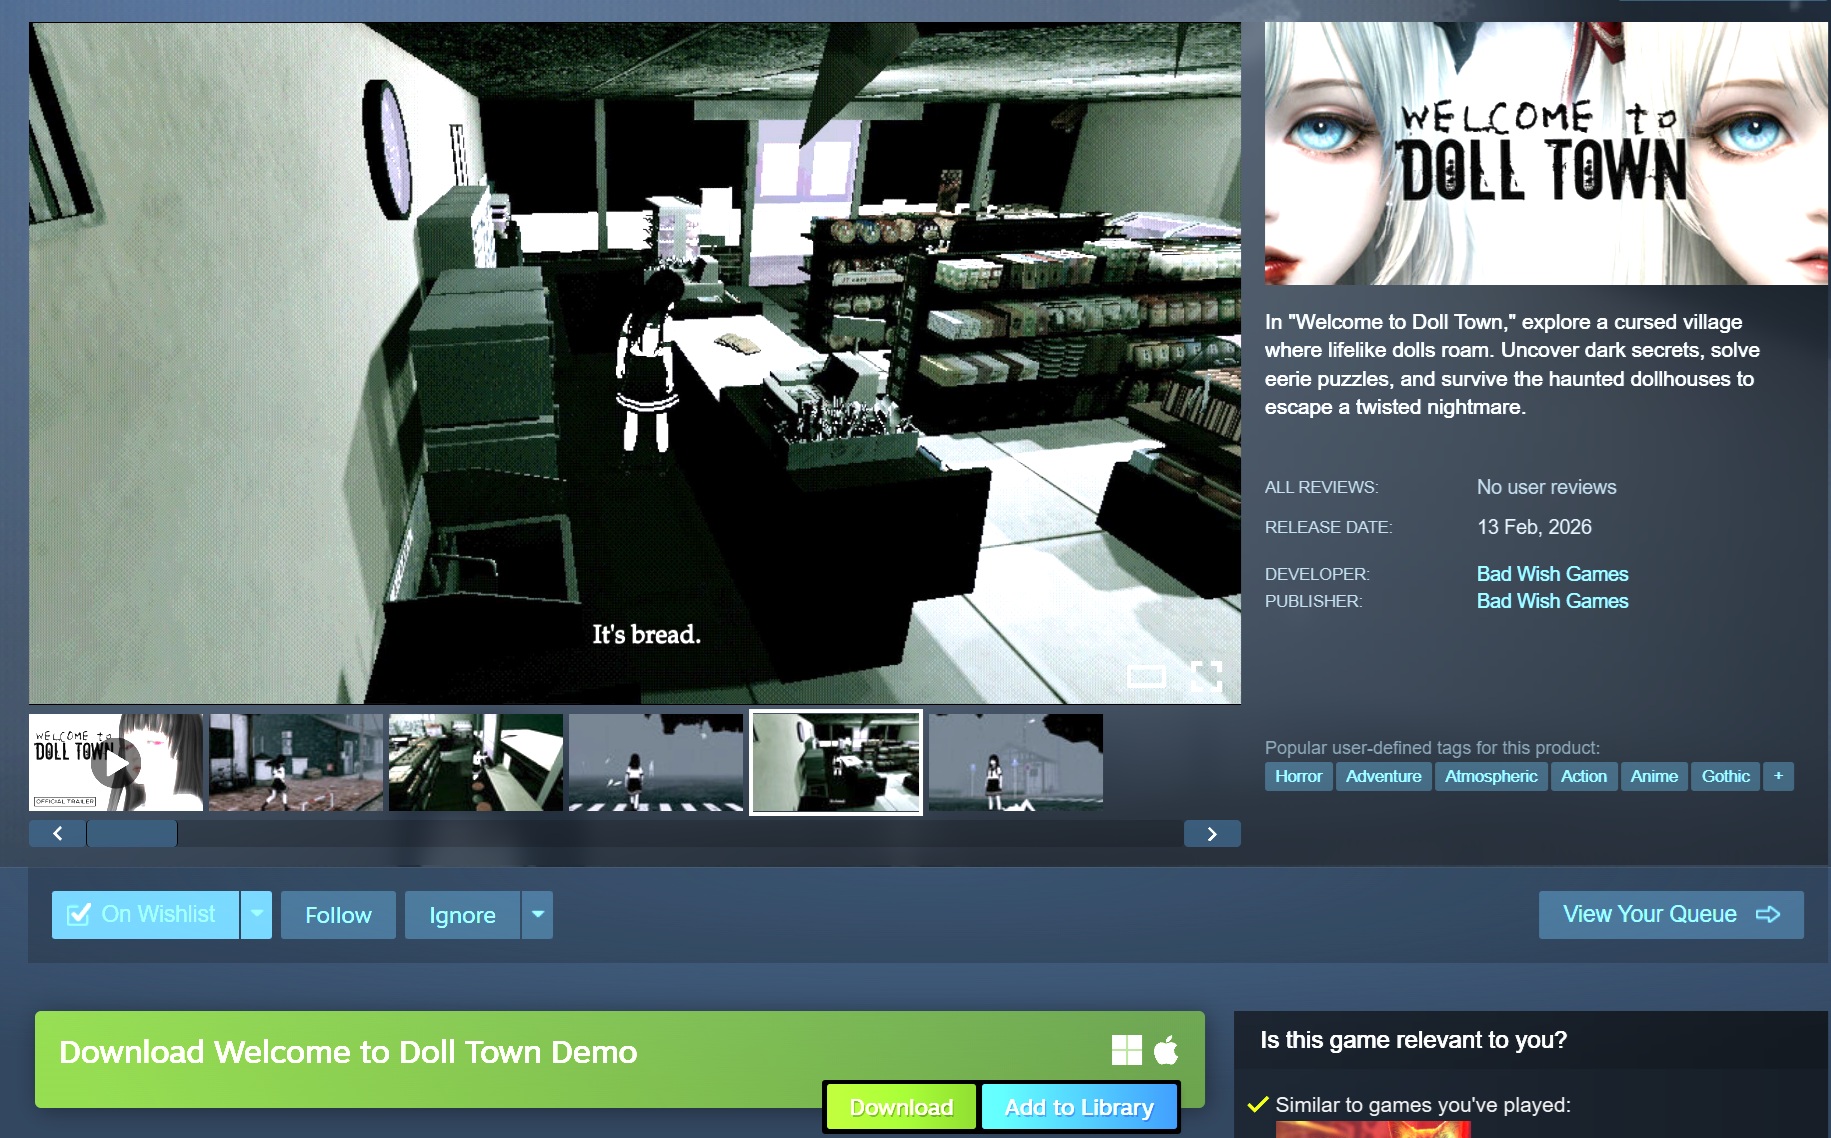This screenshot has width=1831, height=1138.
Task: Click the release date '13 Feb, 2026'
Action: 1534,527
